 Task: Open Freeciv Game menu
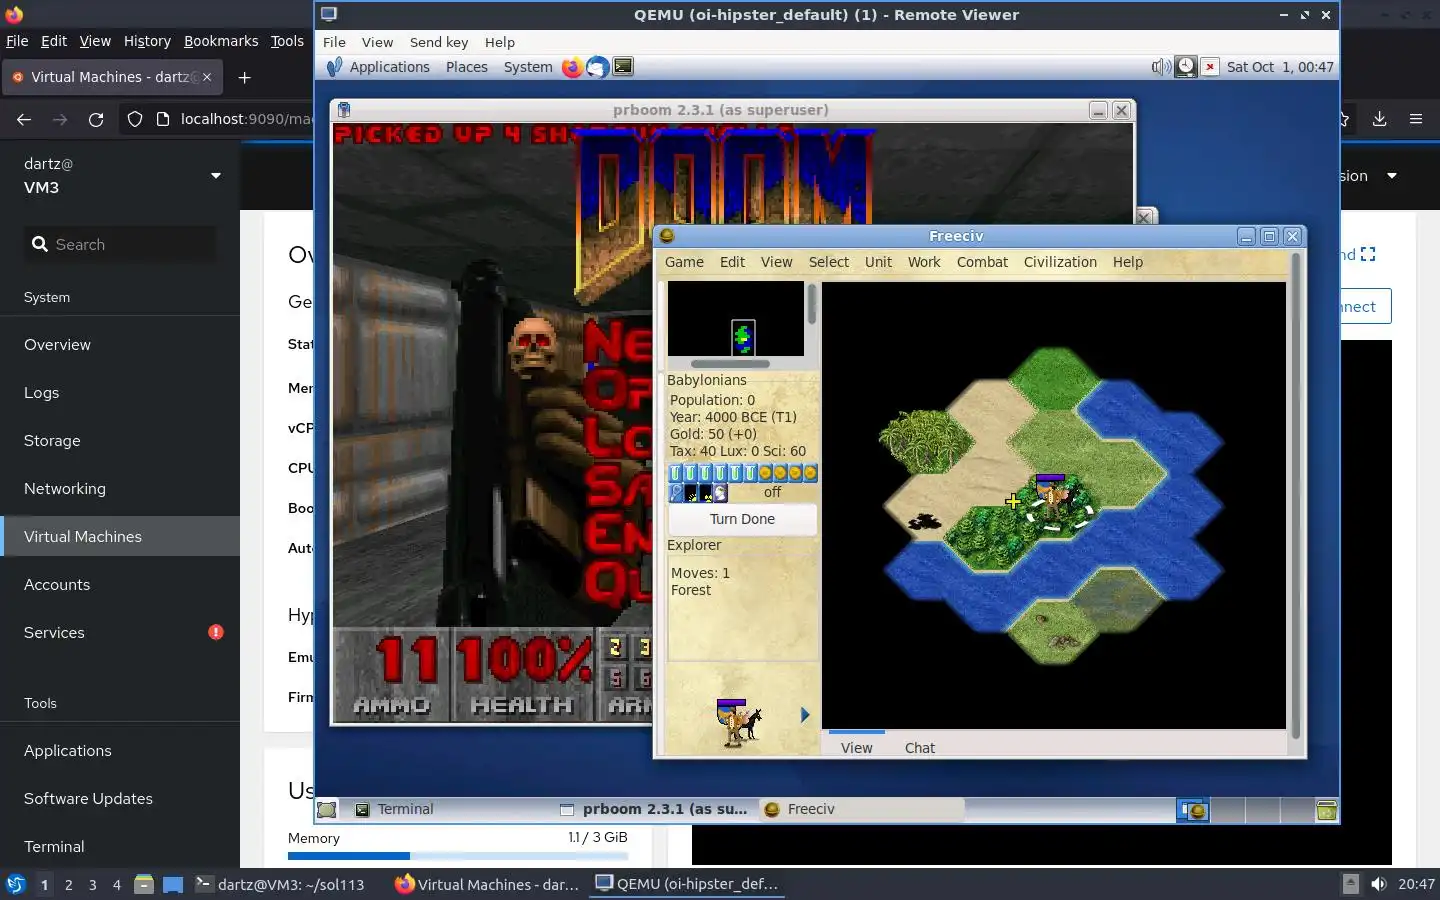click(x=684, y=262)
